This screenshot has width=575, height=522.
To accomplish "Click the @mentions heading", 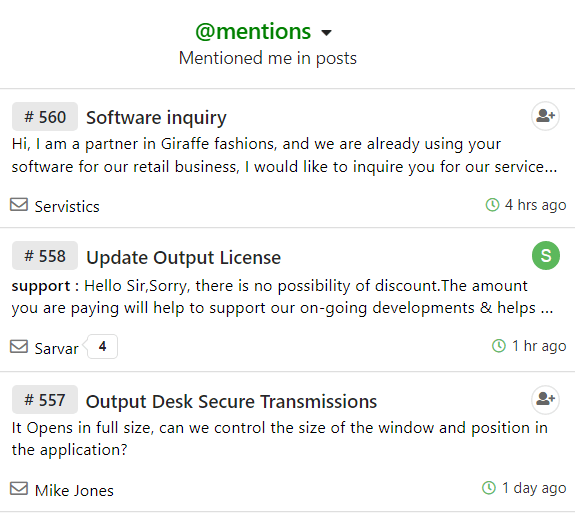I will (253, 31).
